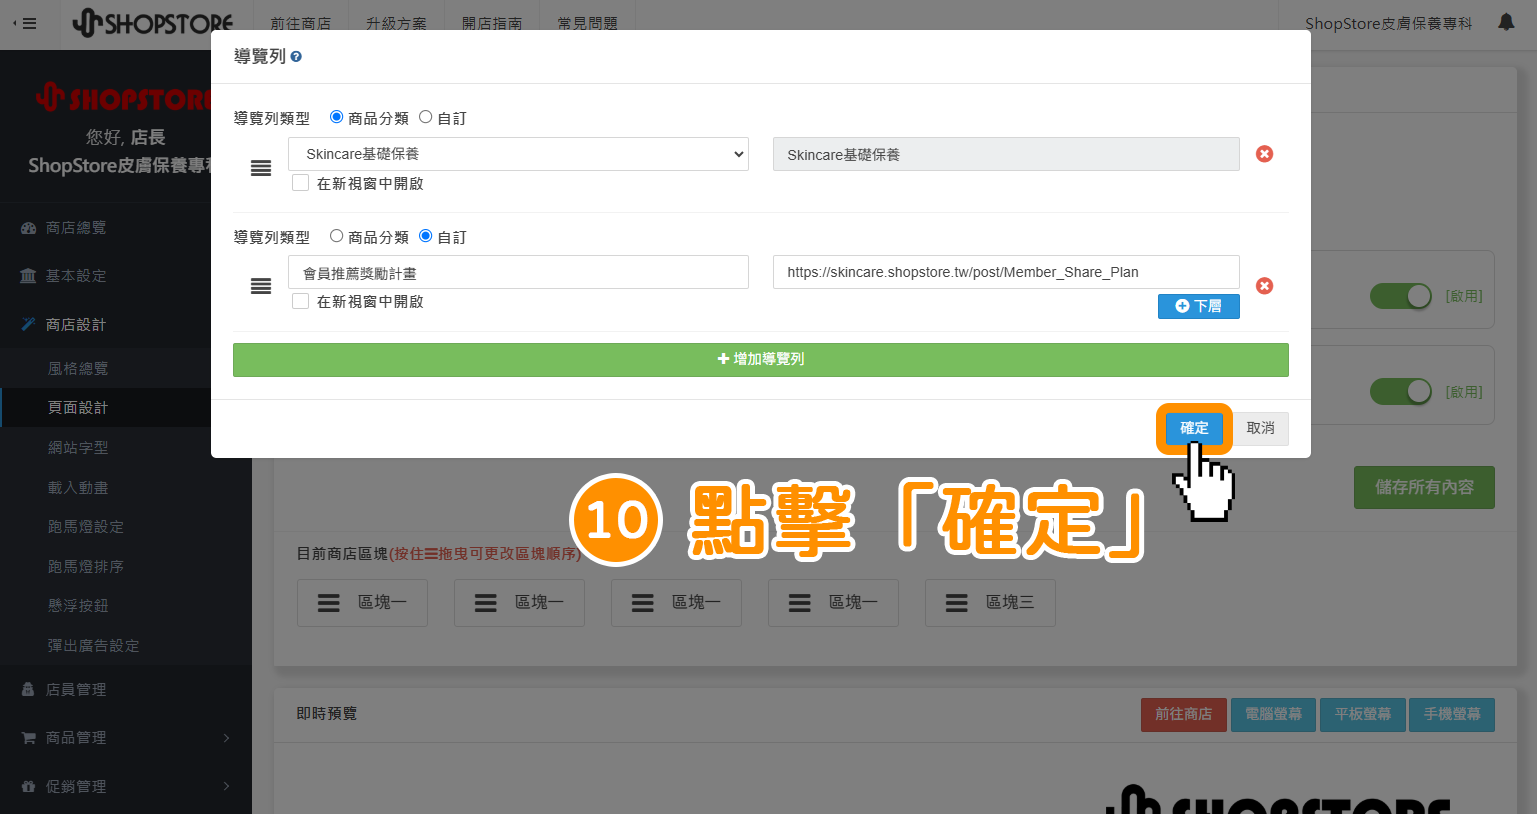Delete the 會員推薦獎勵計畫 navigation row
Viewport: 1537px width, 814px height.
click(x=1265, y=286)
